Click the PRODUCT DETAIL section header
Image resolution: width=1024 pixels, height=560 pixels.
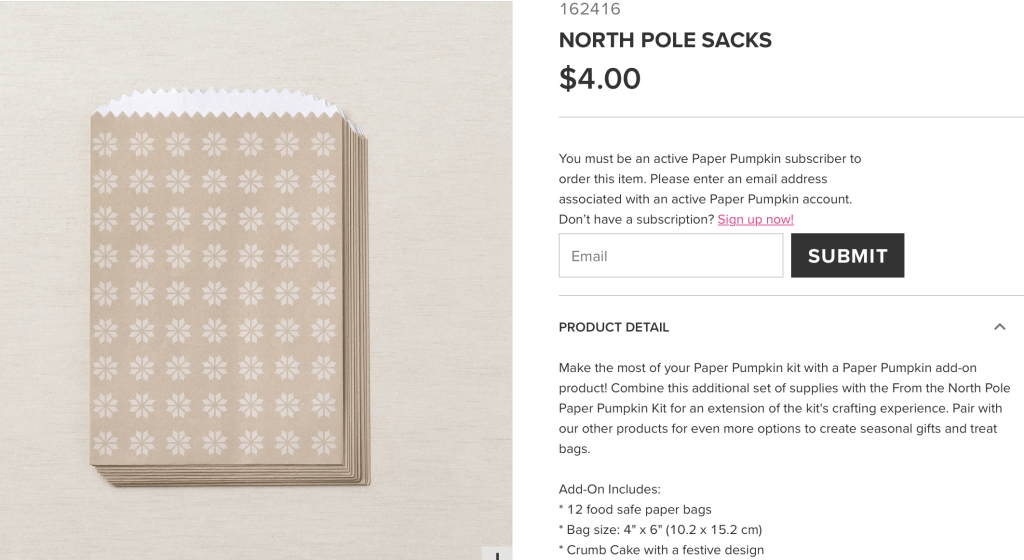click(614, 327)
